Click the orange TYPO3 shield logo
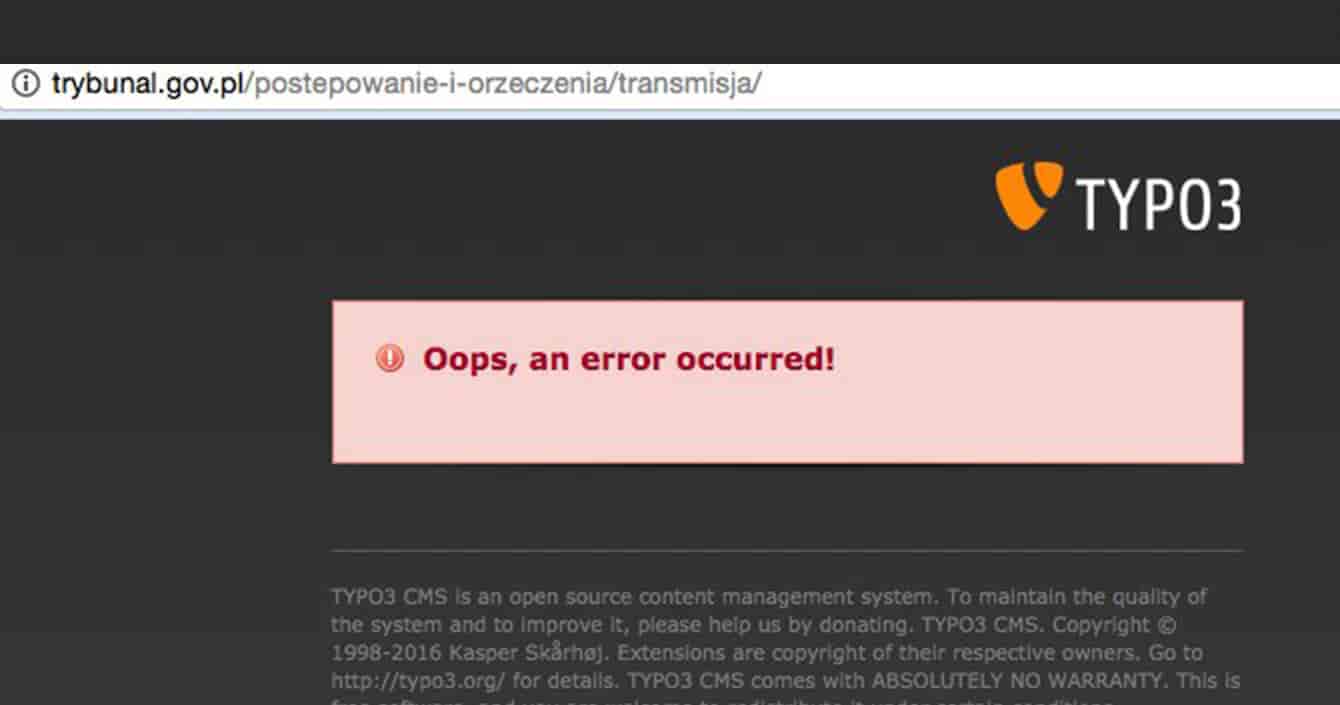Screen dimensions: 1340x705 (x=1028, y=195)
